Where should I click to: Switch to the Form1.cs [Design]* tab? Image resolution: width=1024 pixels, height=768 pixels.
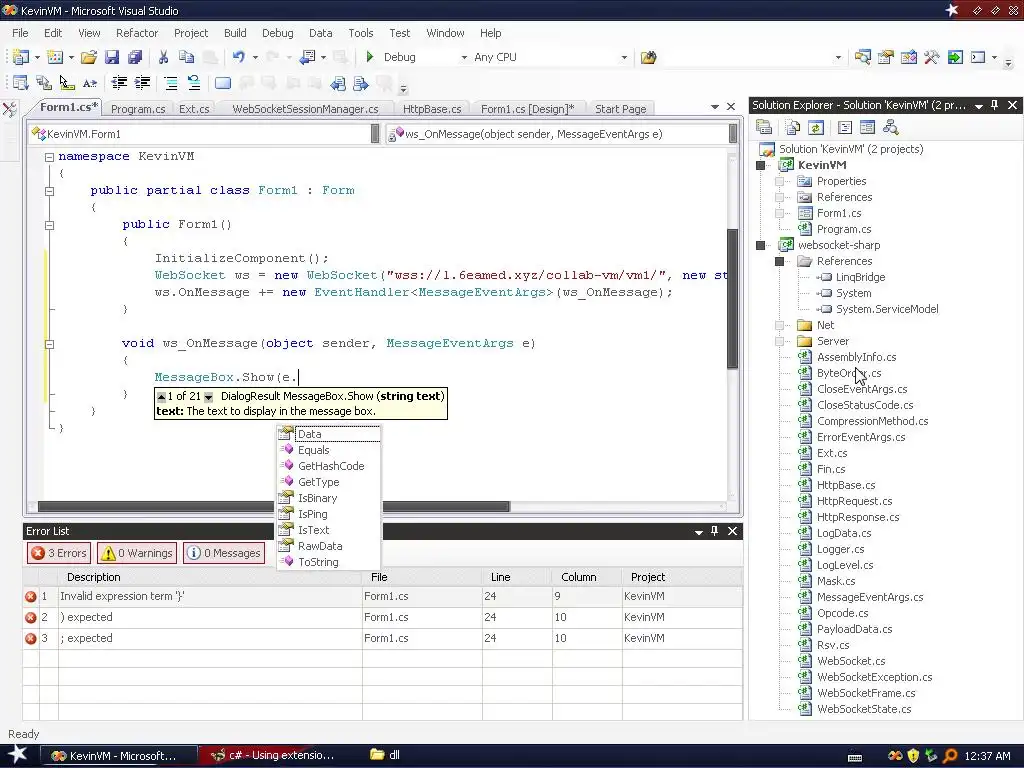528,109
